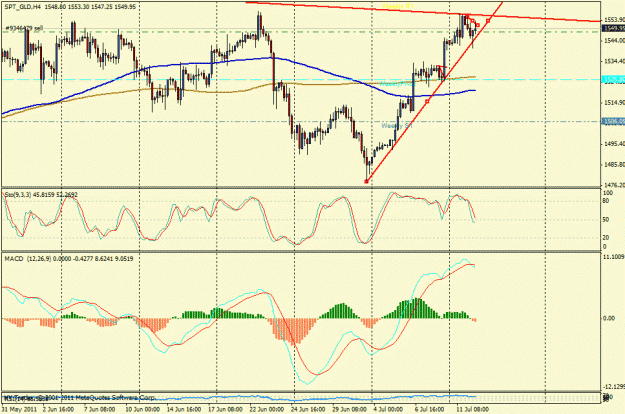The image size is (625, 414).
Task: Select the blue moving average line
Action: coord(239,60)
